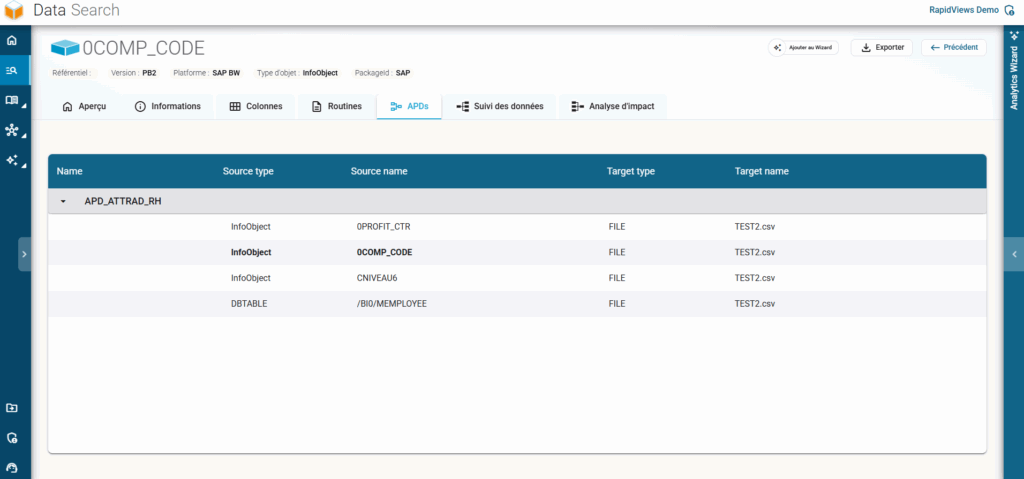
Task: Click the orange Data Search logo
Action: (13, 10)
